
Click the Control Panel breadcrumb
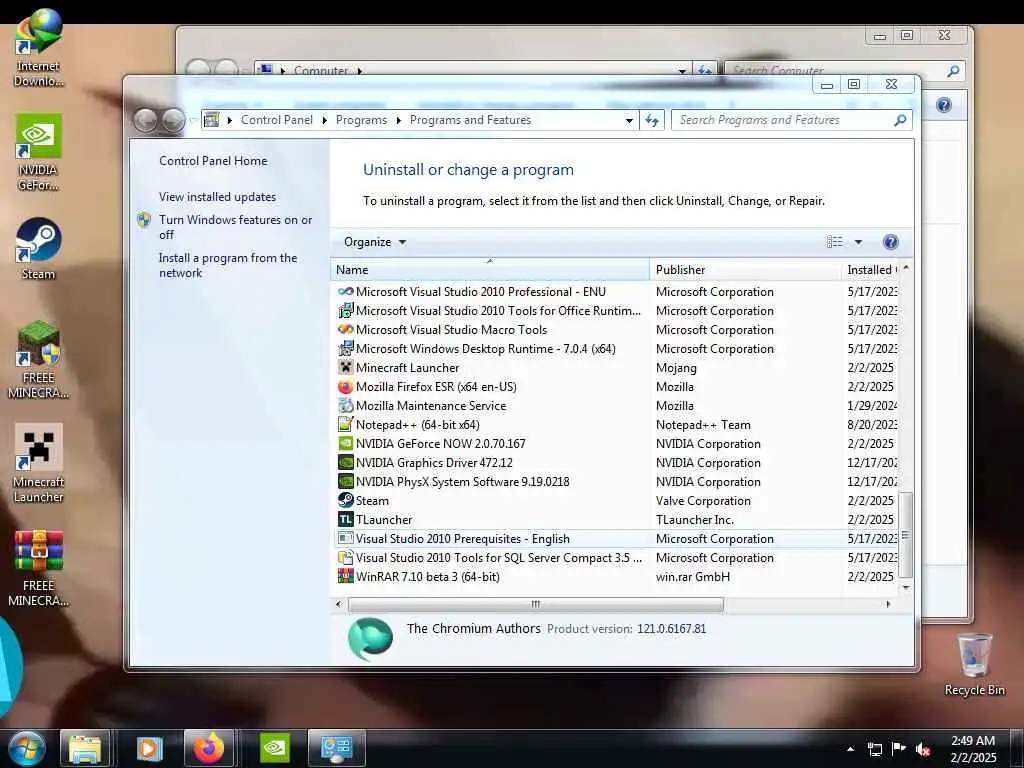[x=277, y=120]
